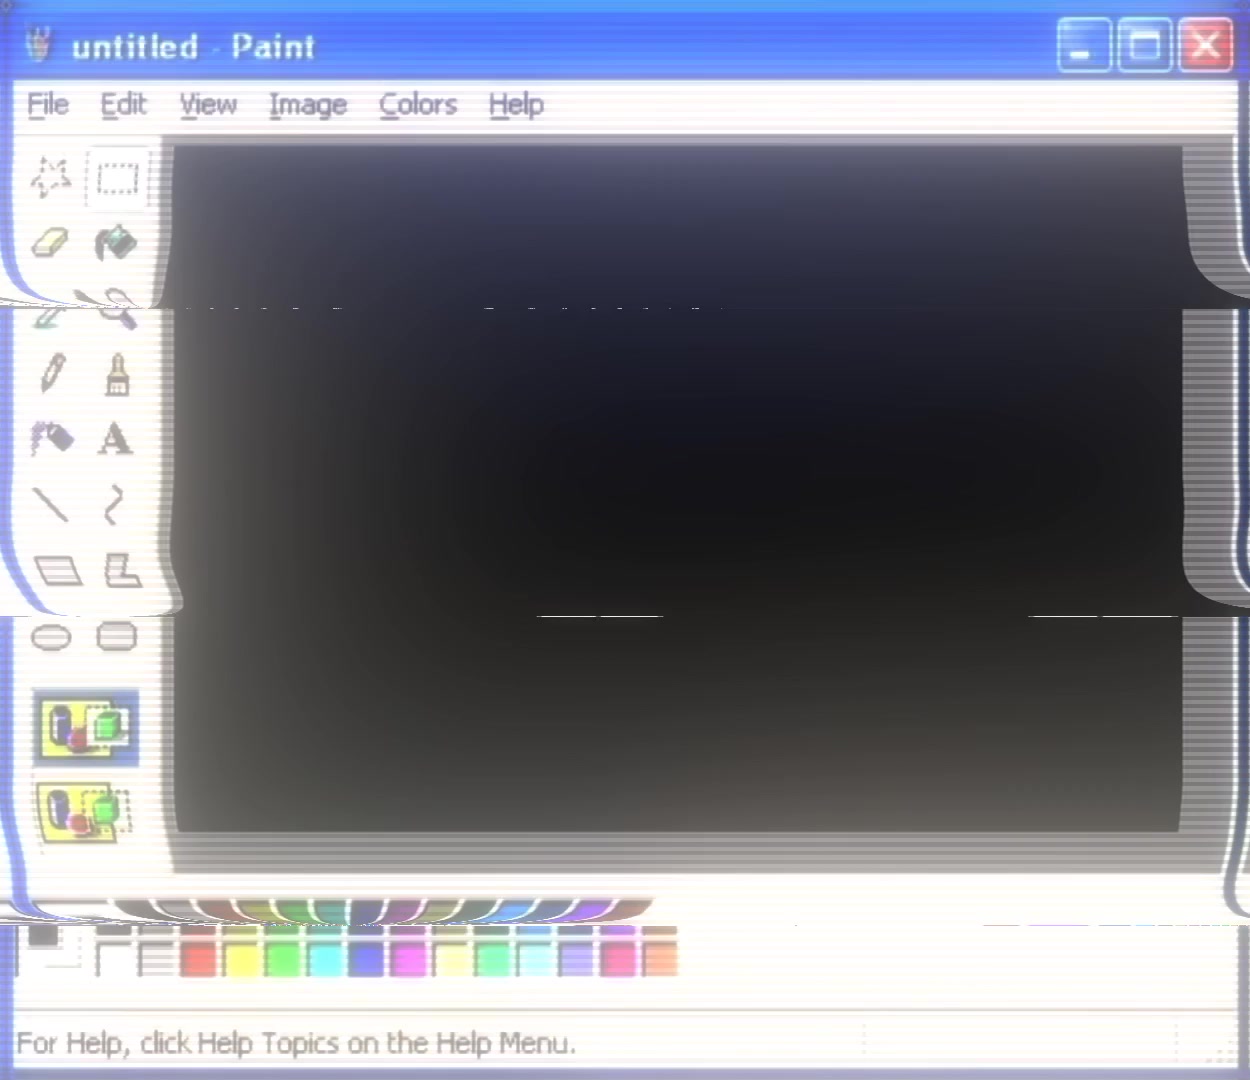Pick the blue color swatch
This screenshot has height=1080, width=1250.
coord(366,959)
